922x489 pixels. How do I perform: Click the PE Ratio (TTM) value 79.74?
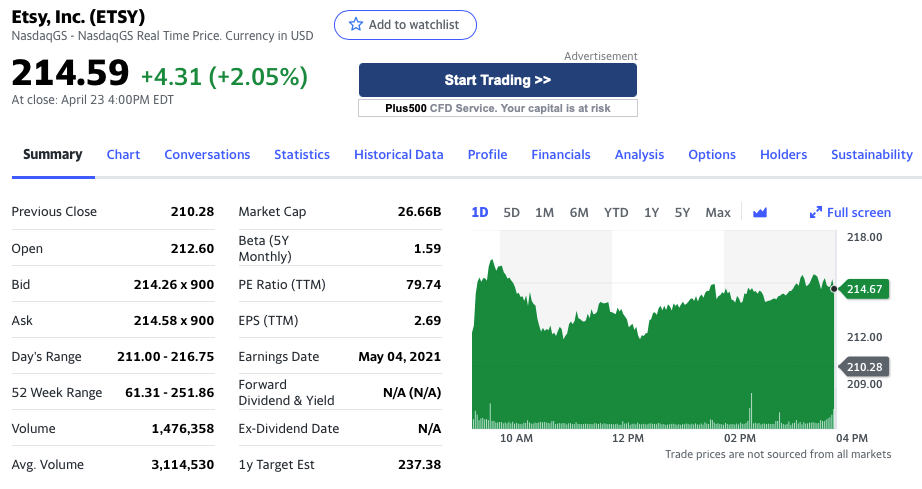pyautogui.click(x=423, y=284)
